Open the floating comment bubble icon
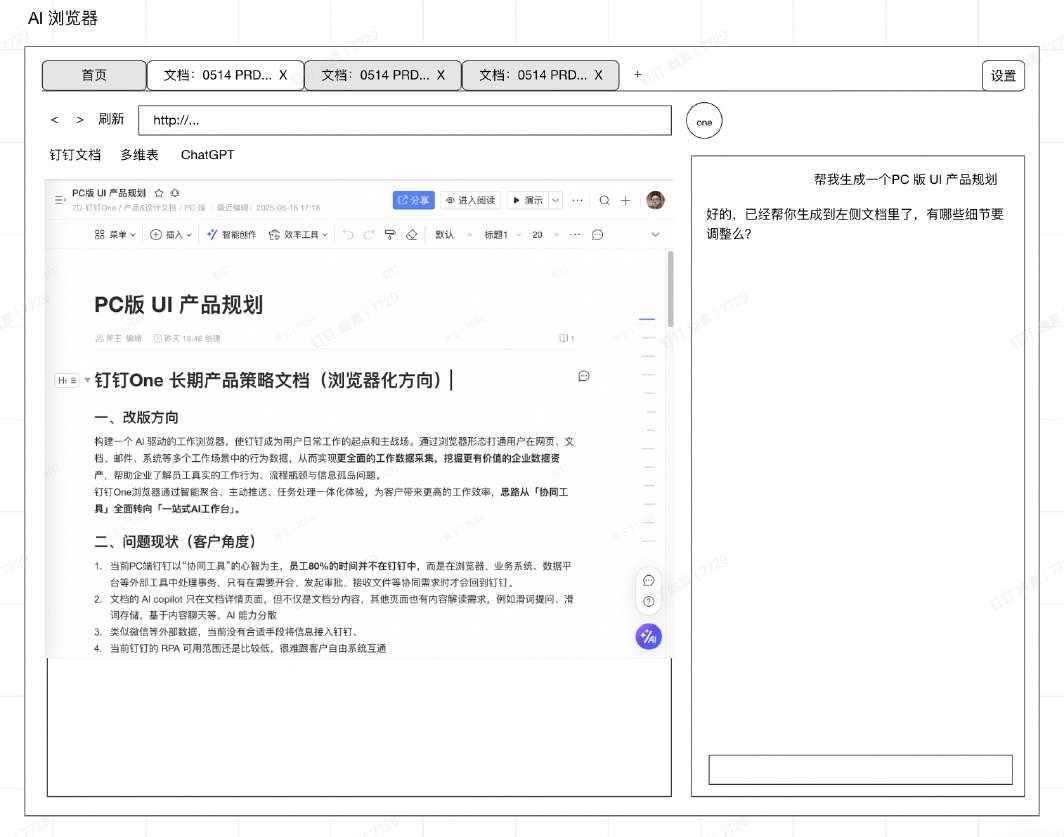 pos(649,581)
